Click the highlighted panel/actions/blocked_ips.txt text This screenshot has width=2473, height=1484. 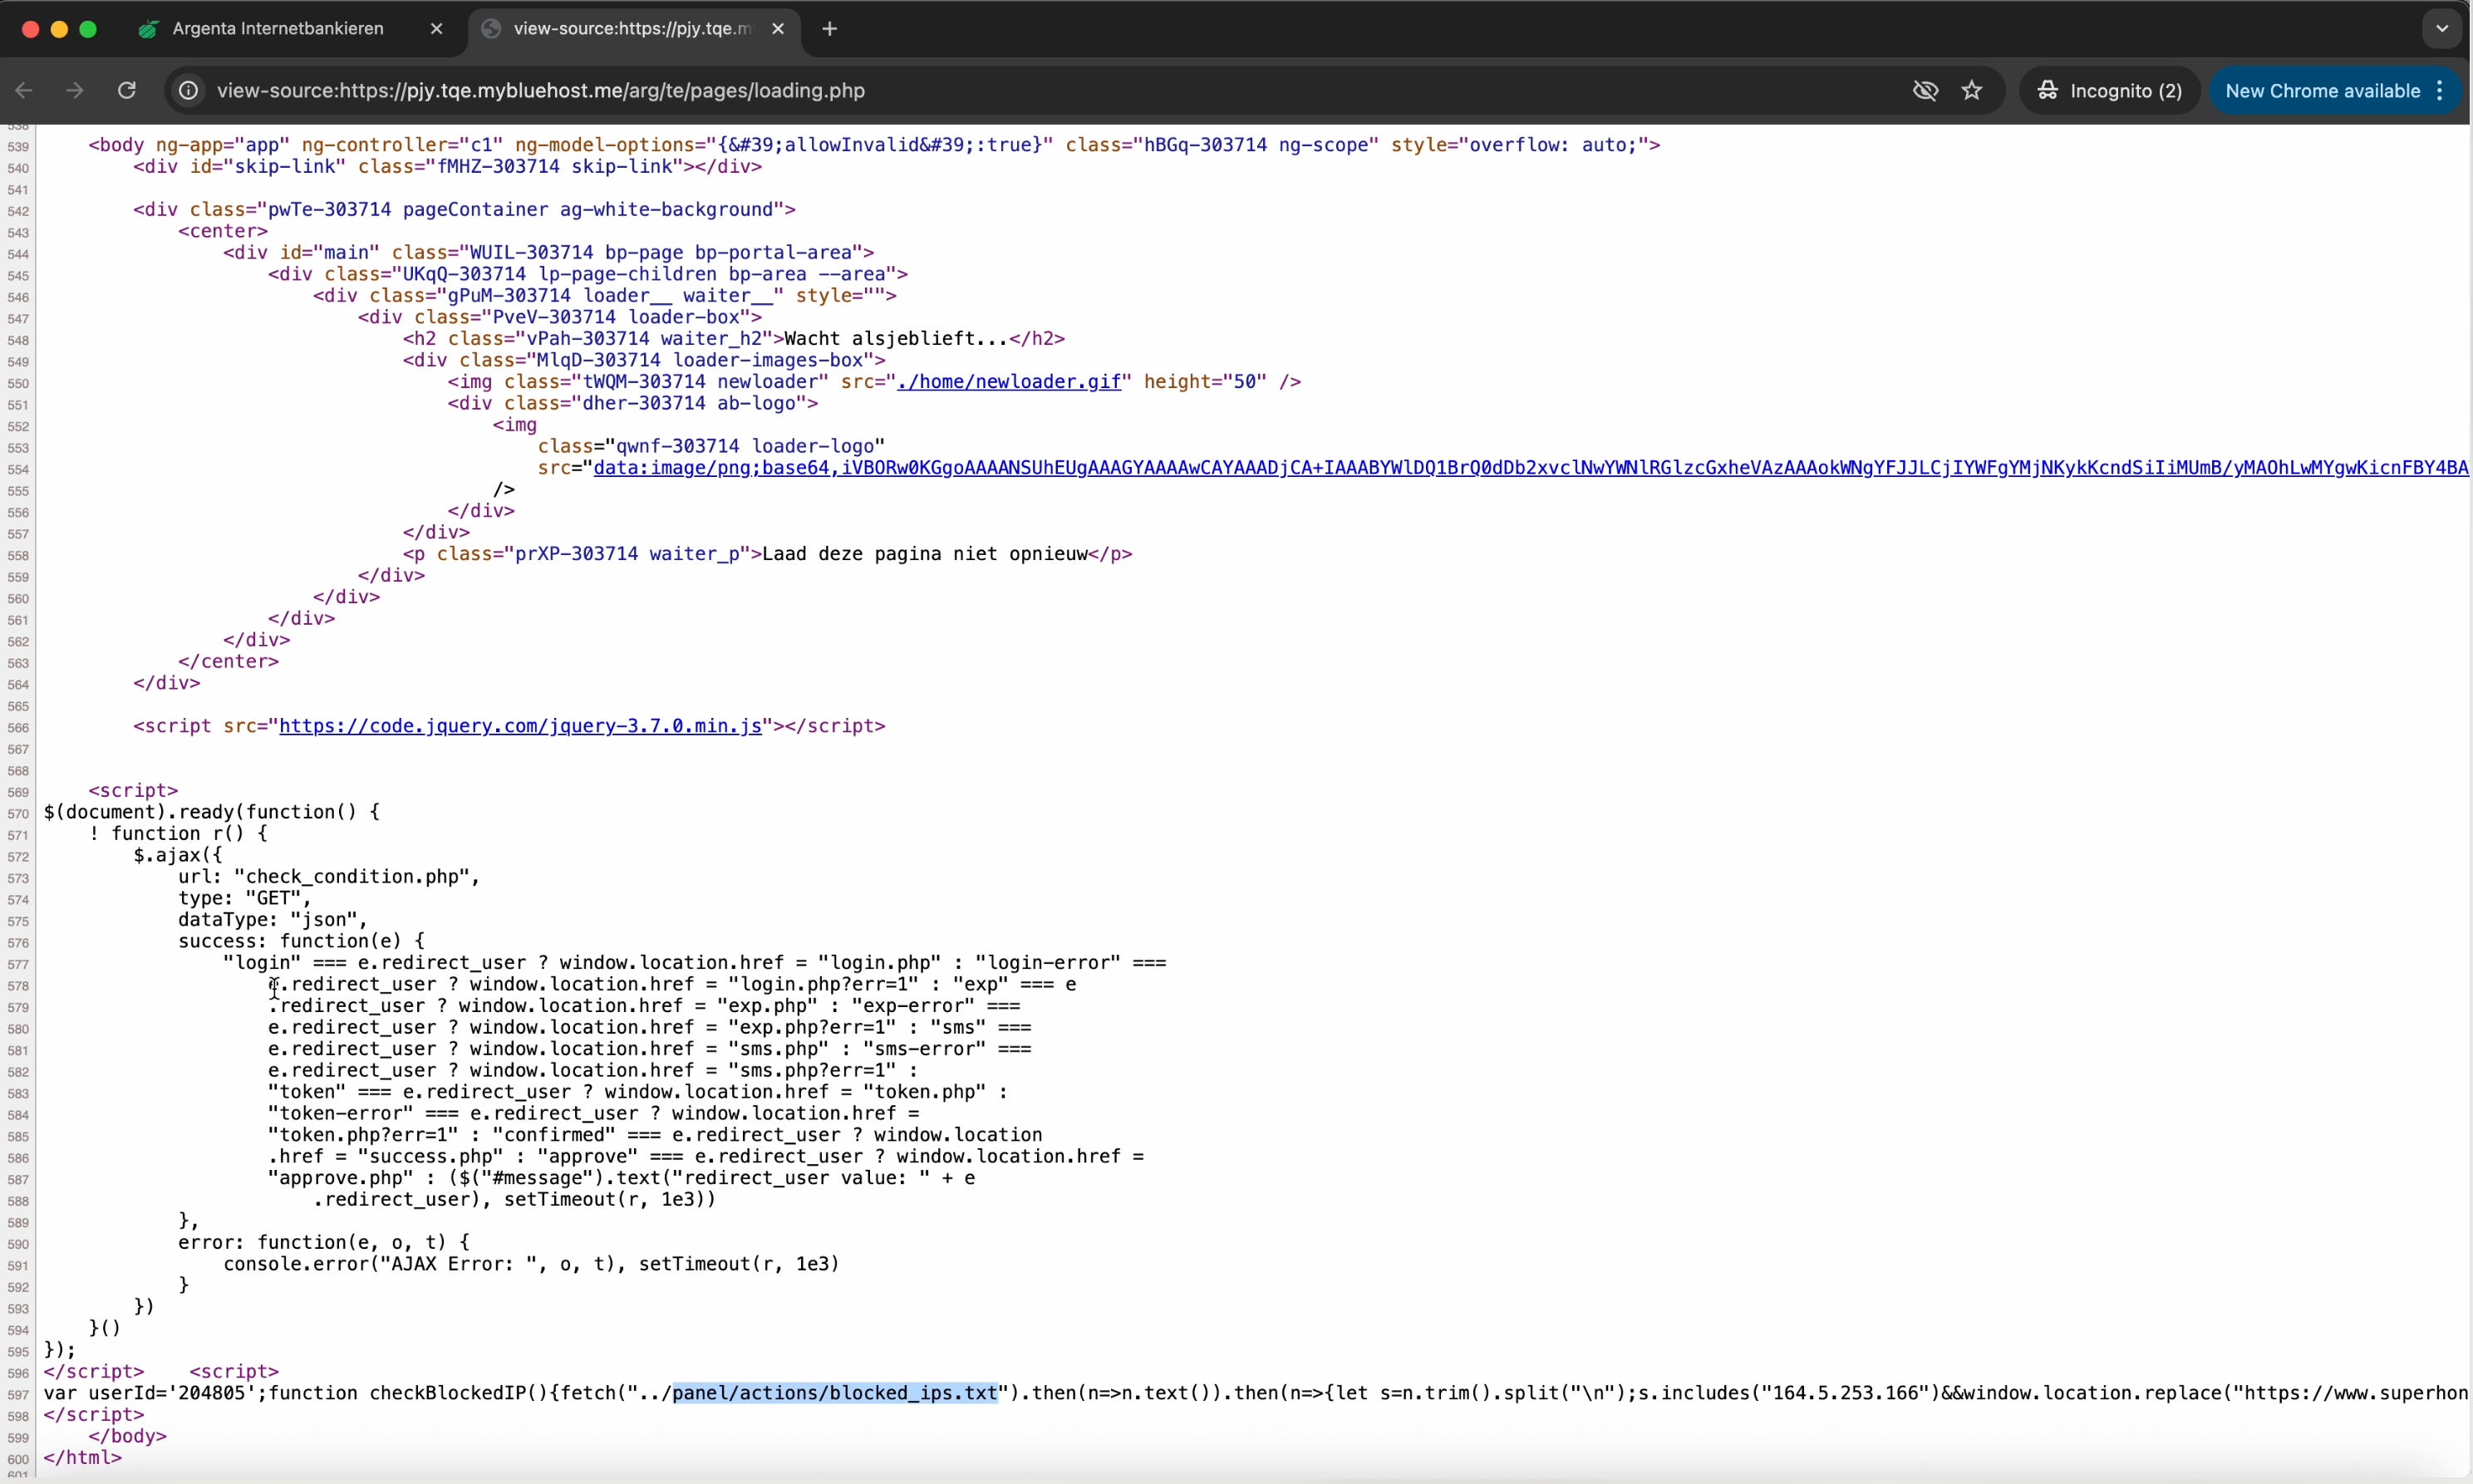(x=835, y=1393)
